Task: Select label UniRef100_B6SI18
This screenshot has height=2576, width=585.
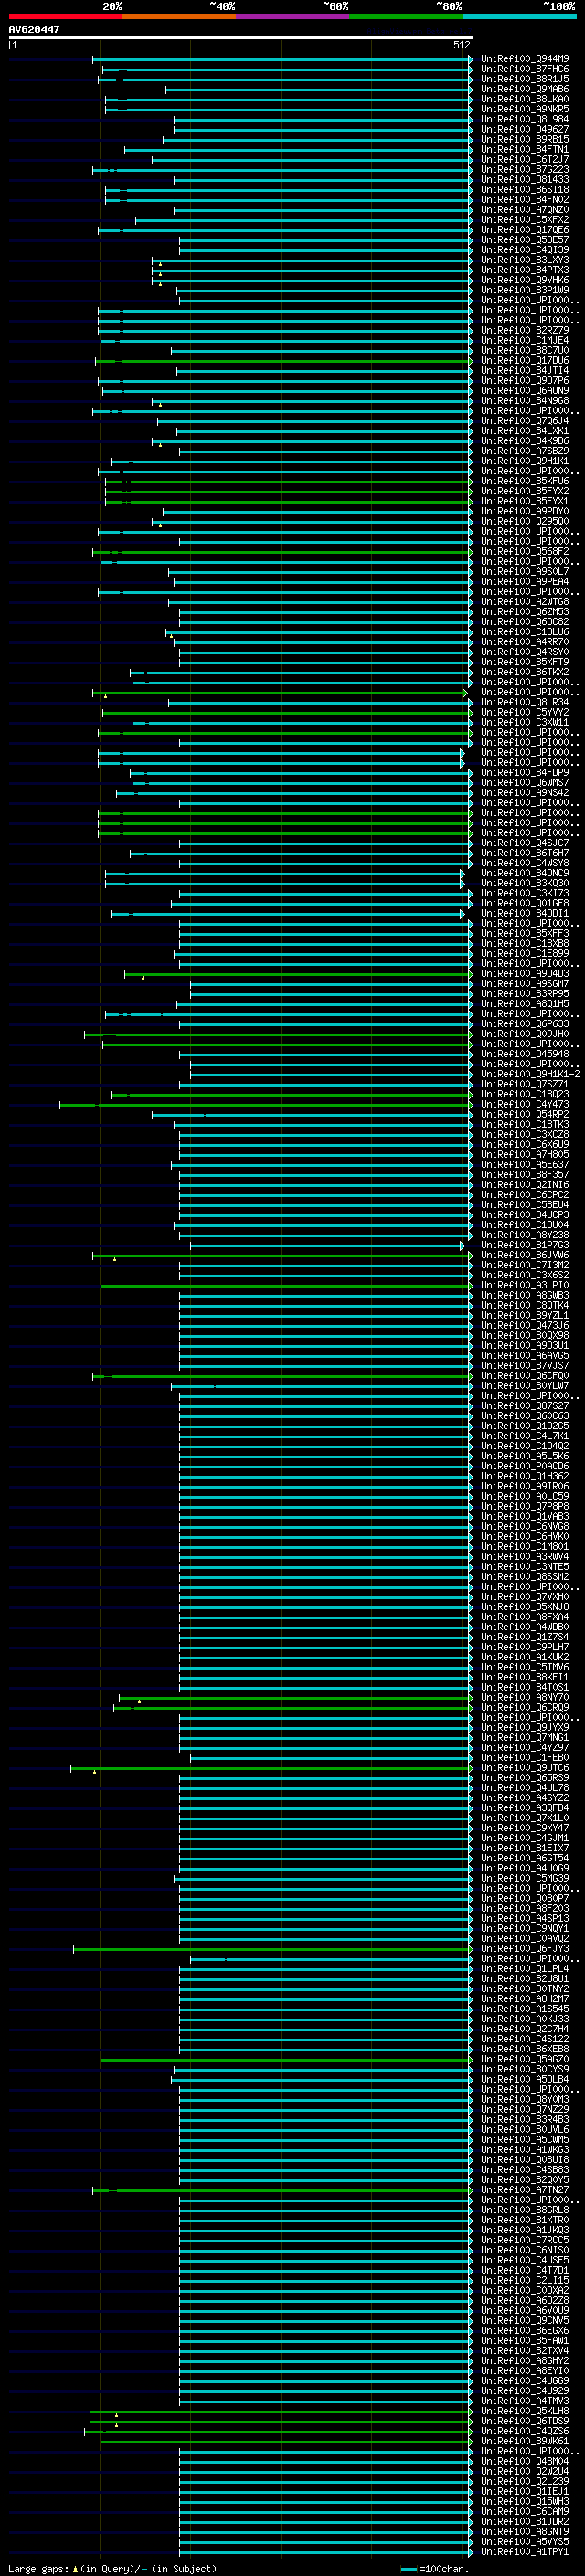Action: click(x=524, y=190)
